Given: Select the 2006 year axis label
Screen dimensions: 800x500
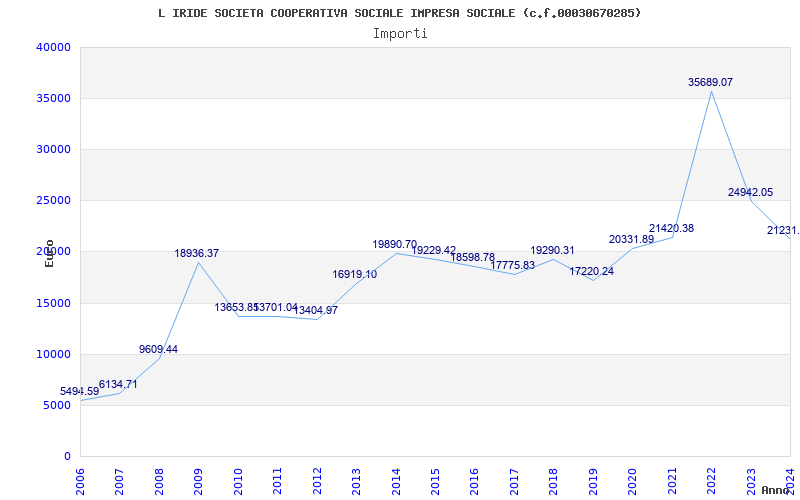Looking at the screenshot, I should pyautogui.click(x=81, y=478).
